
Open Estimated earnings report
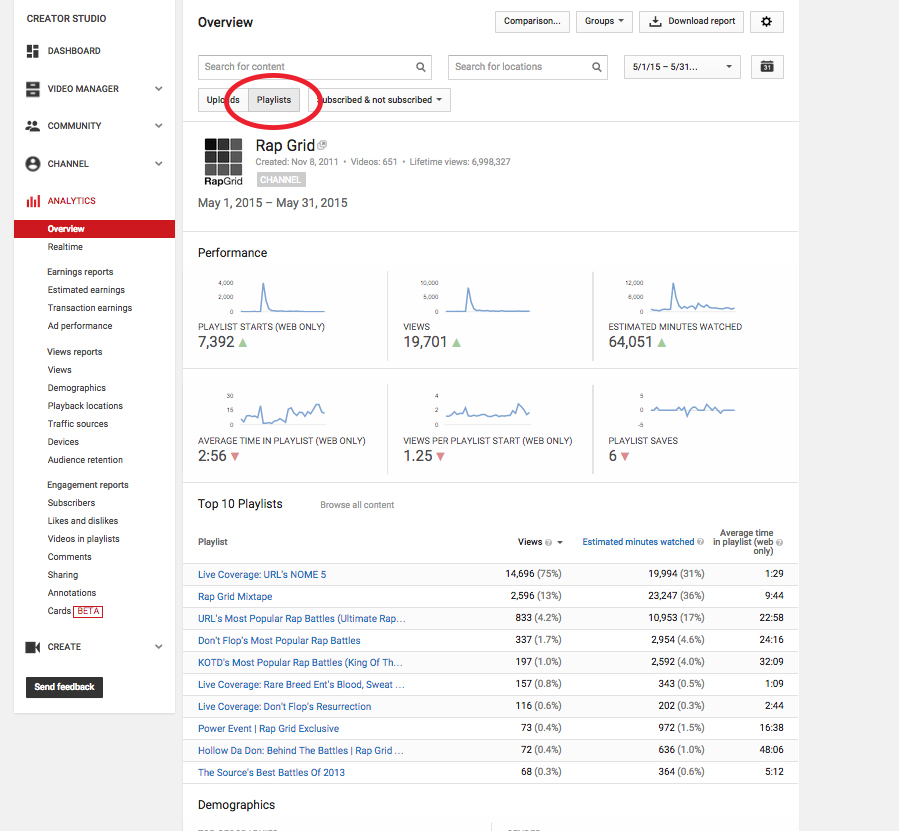point(86,290)
